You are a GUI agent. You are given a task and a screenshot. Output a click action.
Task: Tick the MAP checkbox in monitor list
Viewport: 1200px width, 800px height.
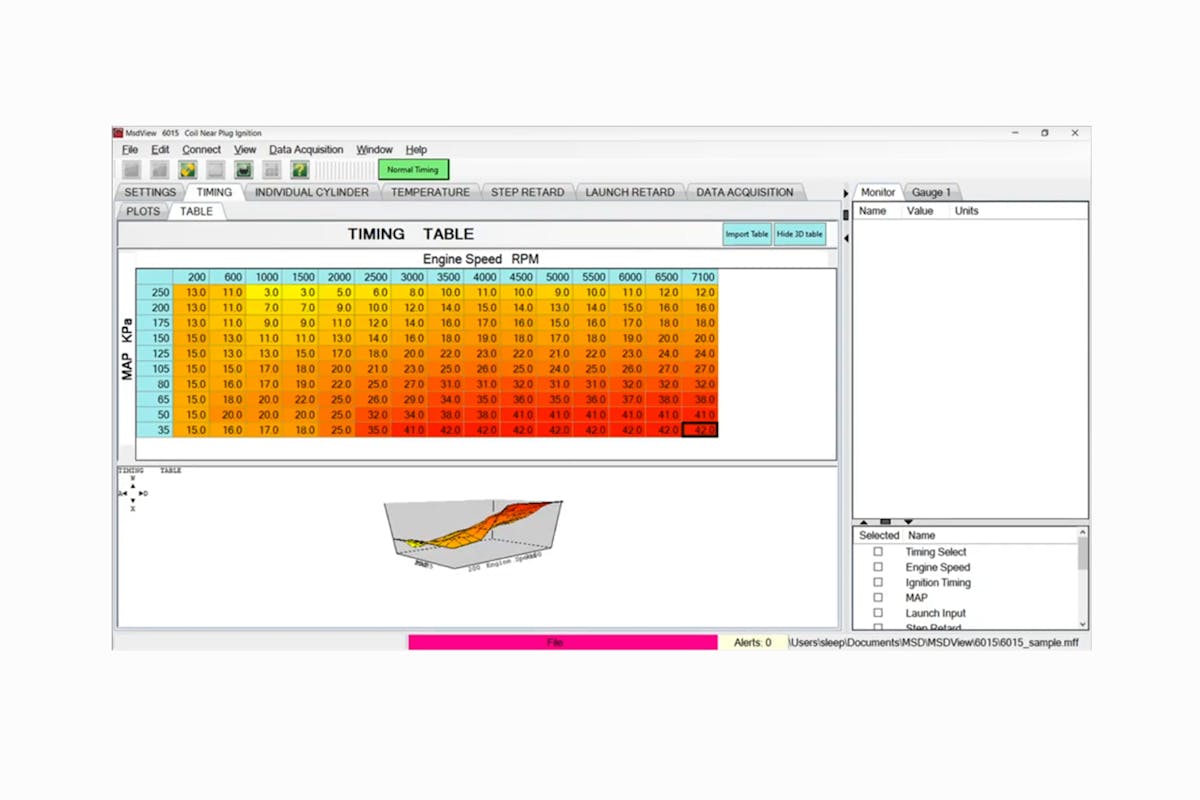(x=878, y=598)
